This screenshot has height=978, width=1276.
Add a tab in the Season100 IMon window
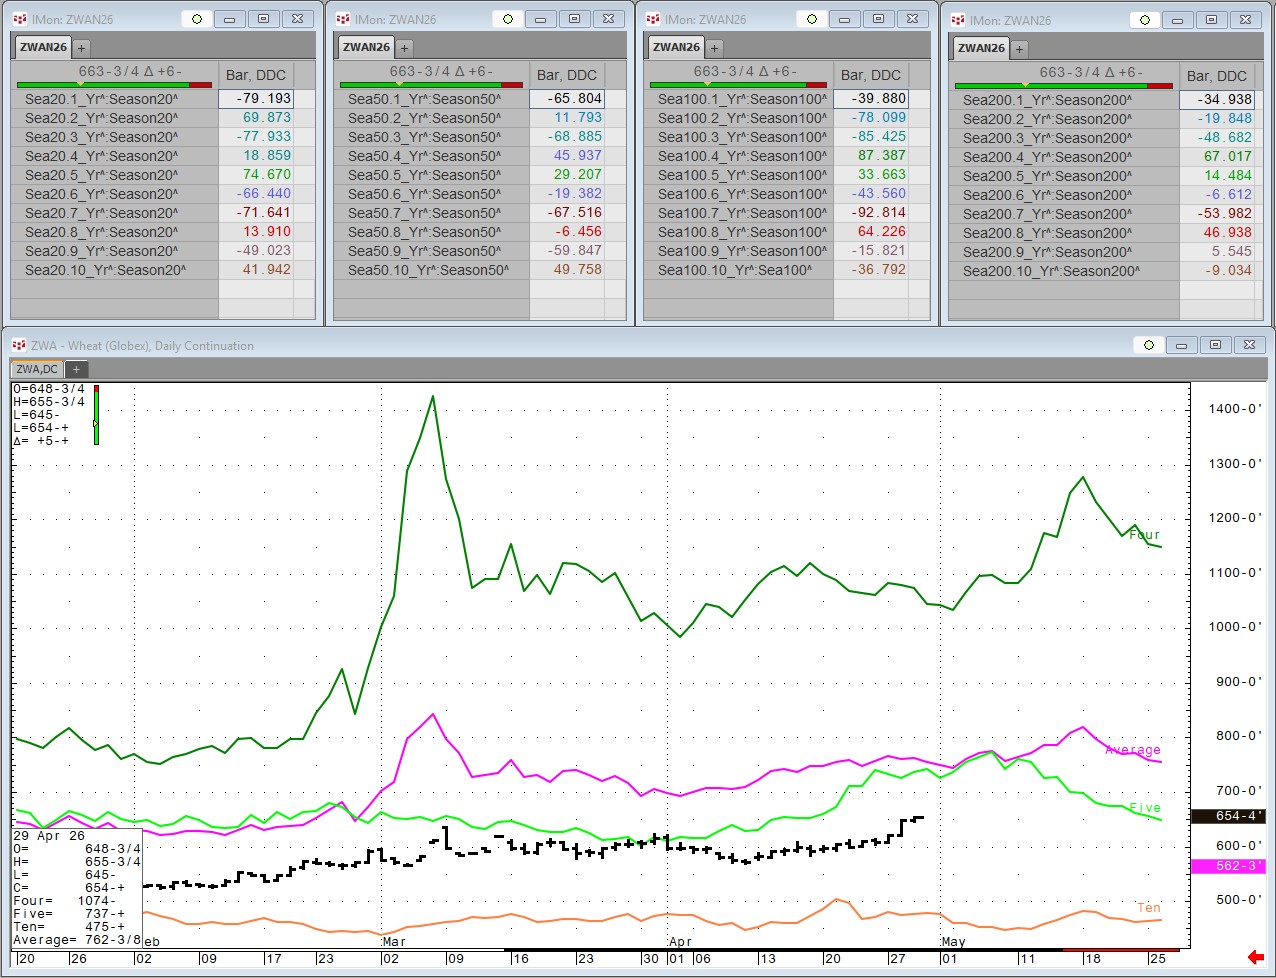point(714,48)
